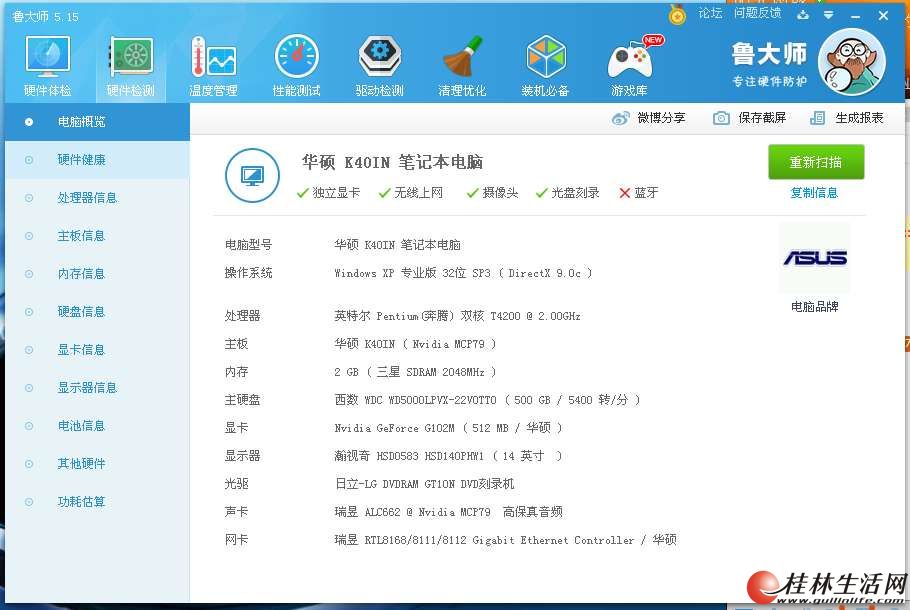Open 电池信息 sidebar item
This screenshot has width=910, height=610.
point(97,426)
